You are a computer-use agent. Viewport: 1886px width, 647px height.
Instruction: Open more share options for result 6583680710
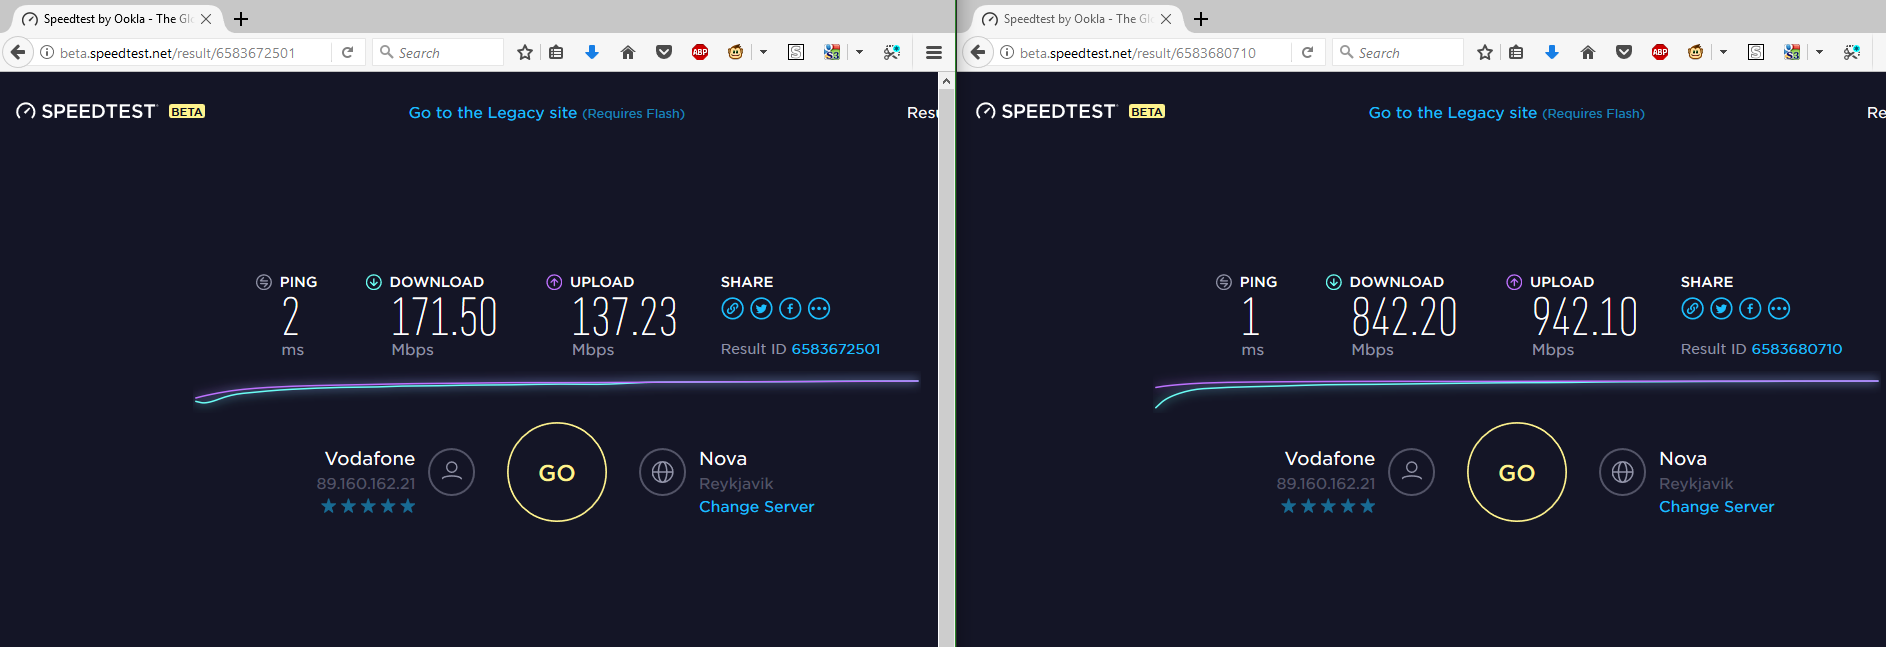click(x=1779, y=309)
